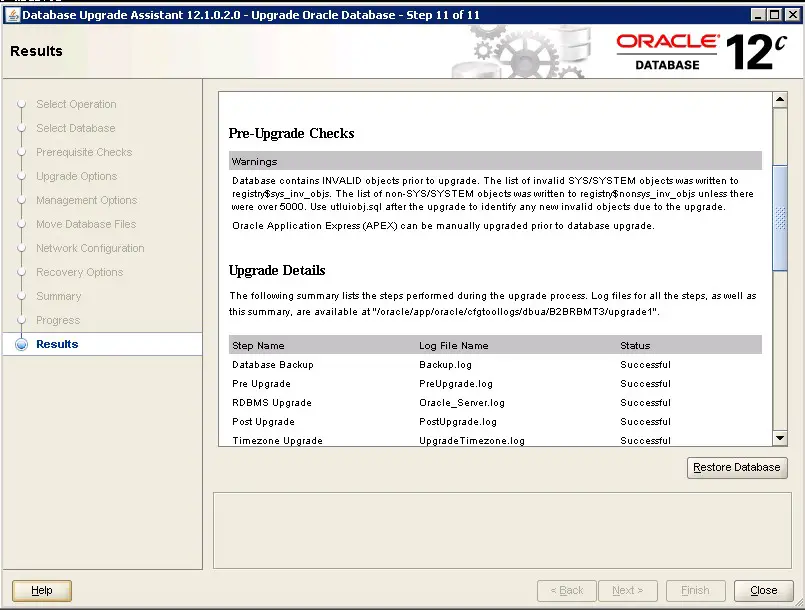Click the scroll down arrow in results pane
Screen dimensions: 805x610
point(780,438)
